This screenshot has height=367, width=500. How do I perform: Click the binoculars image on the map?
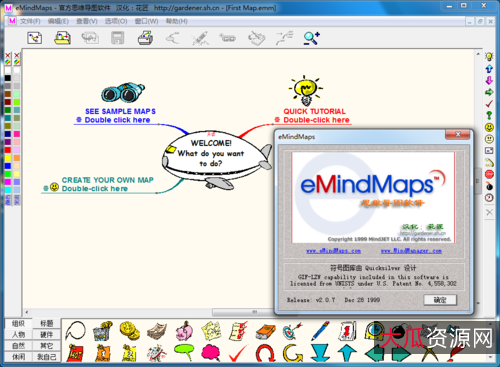point(123,92)
